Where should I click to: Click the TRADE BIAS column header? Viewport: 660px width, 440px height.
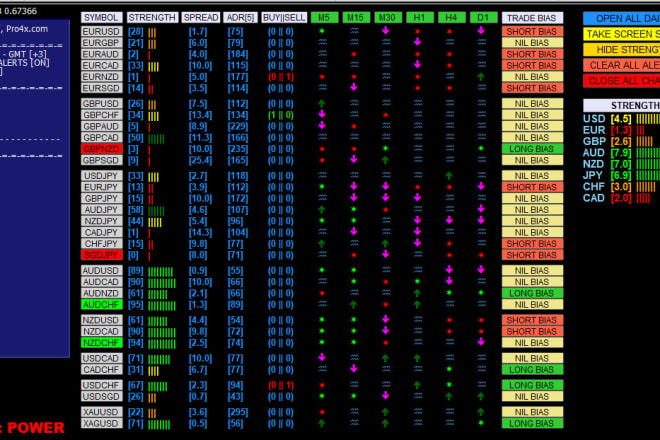point(532,18)
